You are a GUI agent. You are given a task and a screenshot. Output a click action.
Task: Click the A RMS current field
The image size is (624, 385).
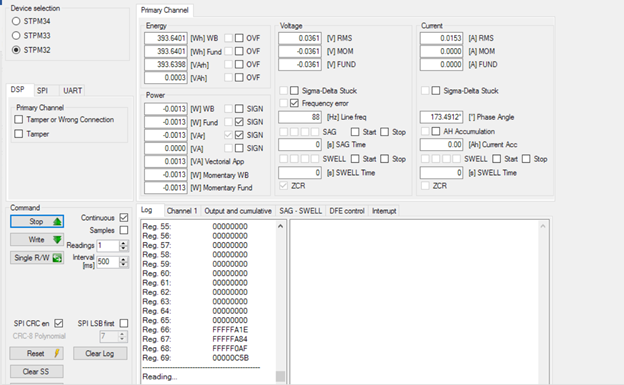click(x=441, y=38)
